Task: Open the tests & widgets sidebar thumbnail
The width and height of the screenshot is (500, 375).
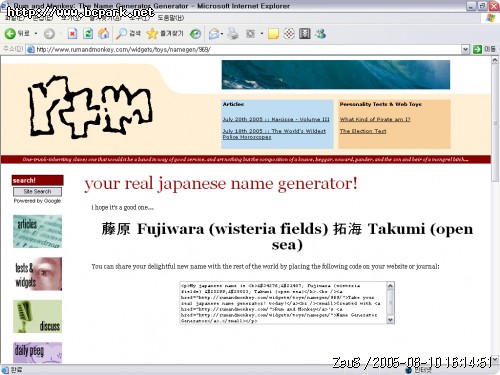Action: pyautogui.click(x=37, y=274)
